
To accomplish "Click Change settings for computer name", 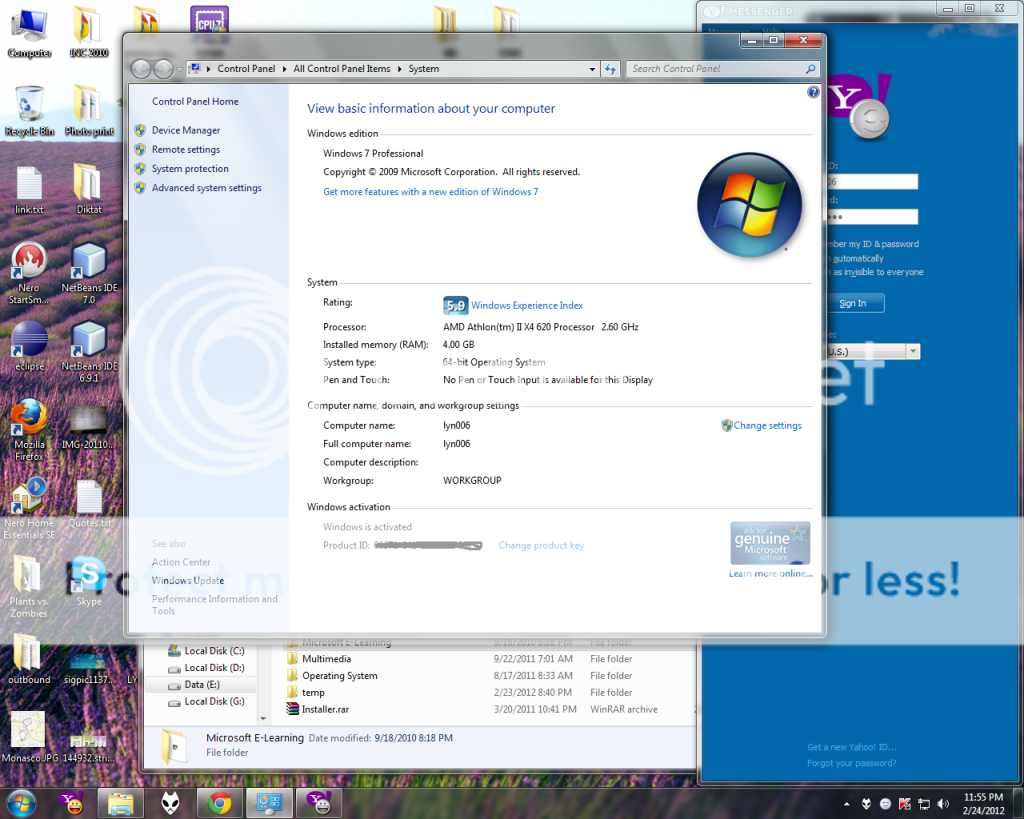I will pyautogui.click(x=767, y=425).
